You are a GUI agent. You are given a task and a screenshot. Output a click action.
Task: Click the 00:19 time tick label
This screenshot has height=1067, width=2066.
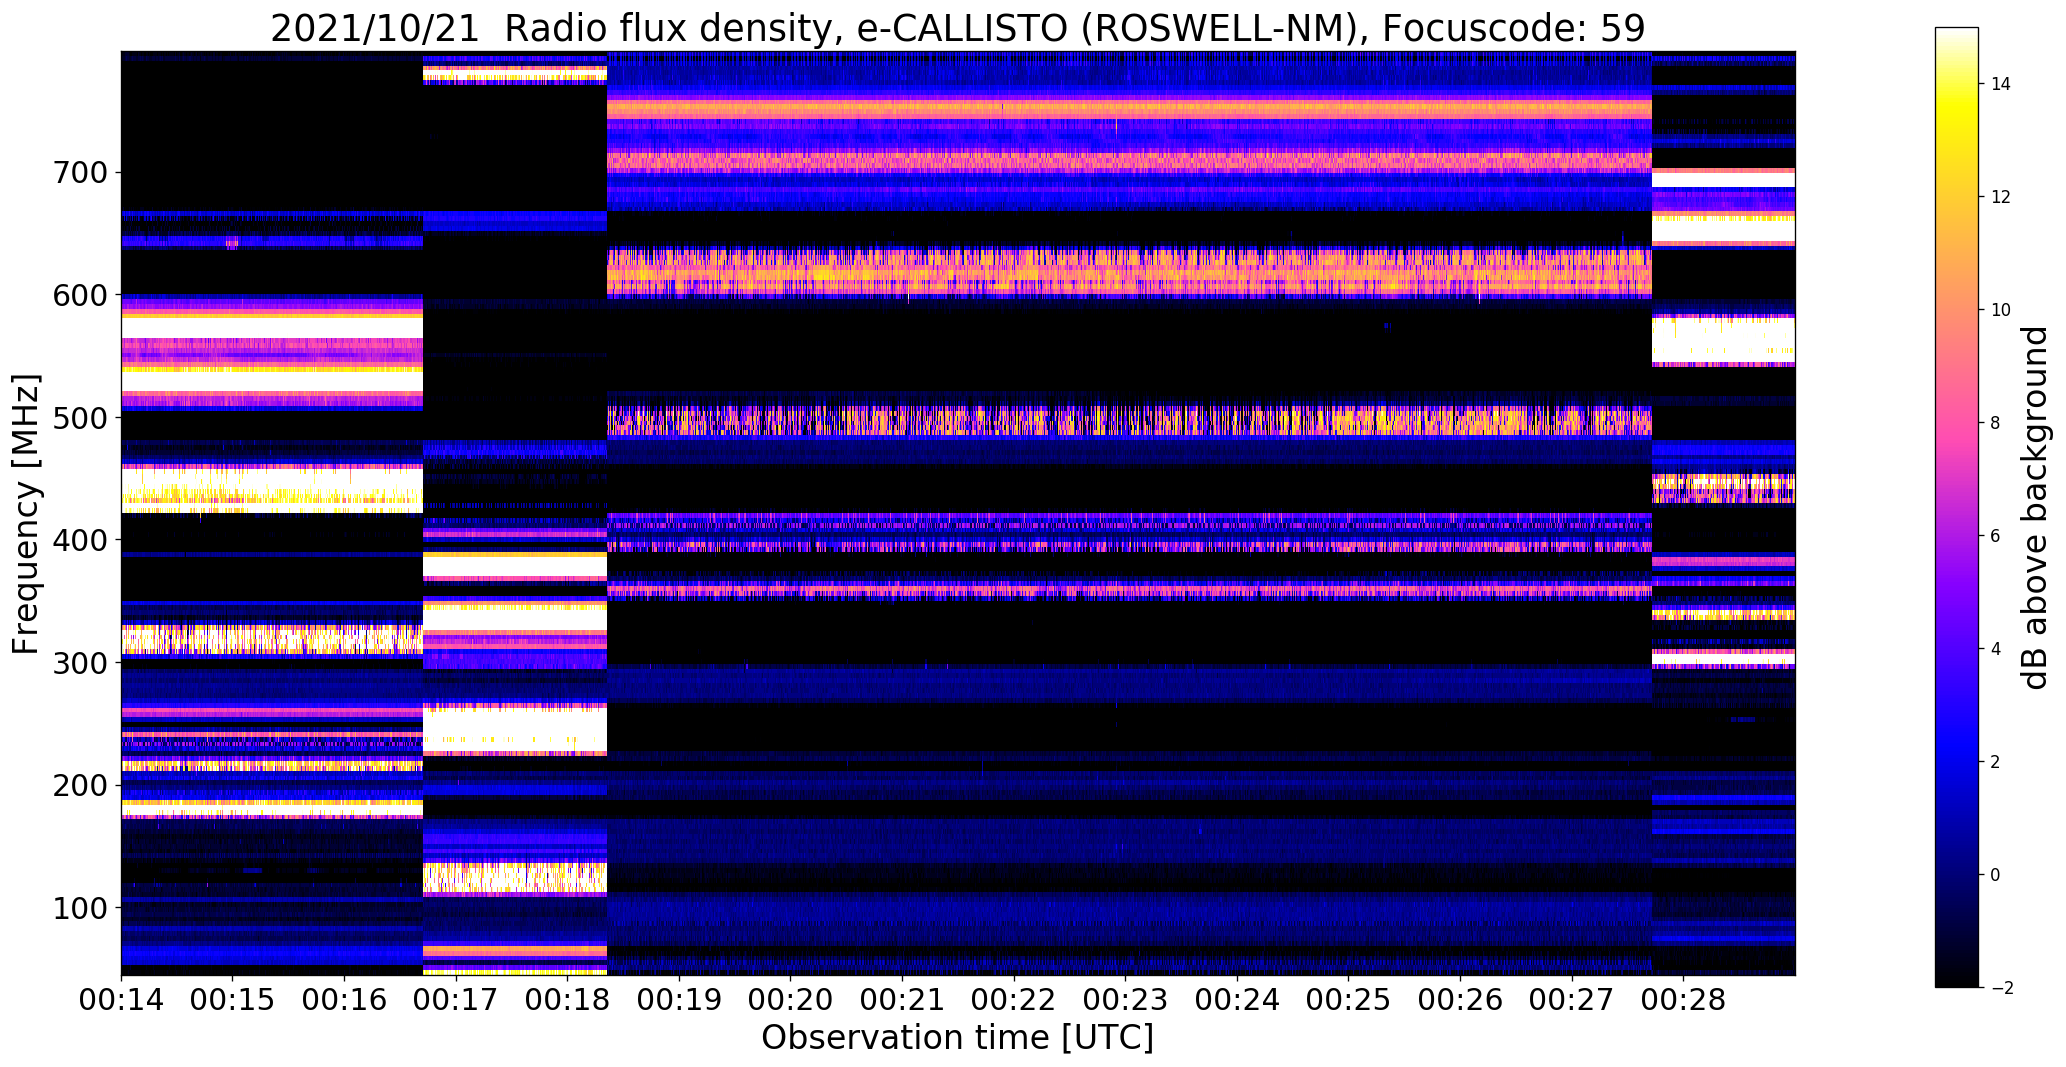[679, 1000]
